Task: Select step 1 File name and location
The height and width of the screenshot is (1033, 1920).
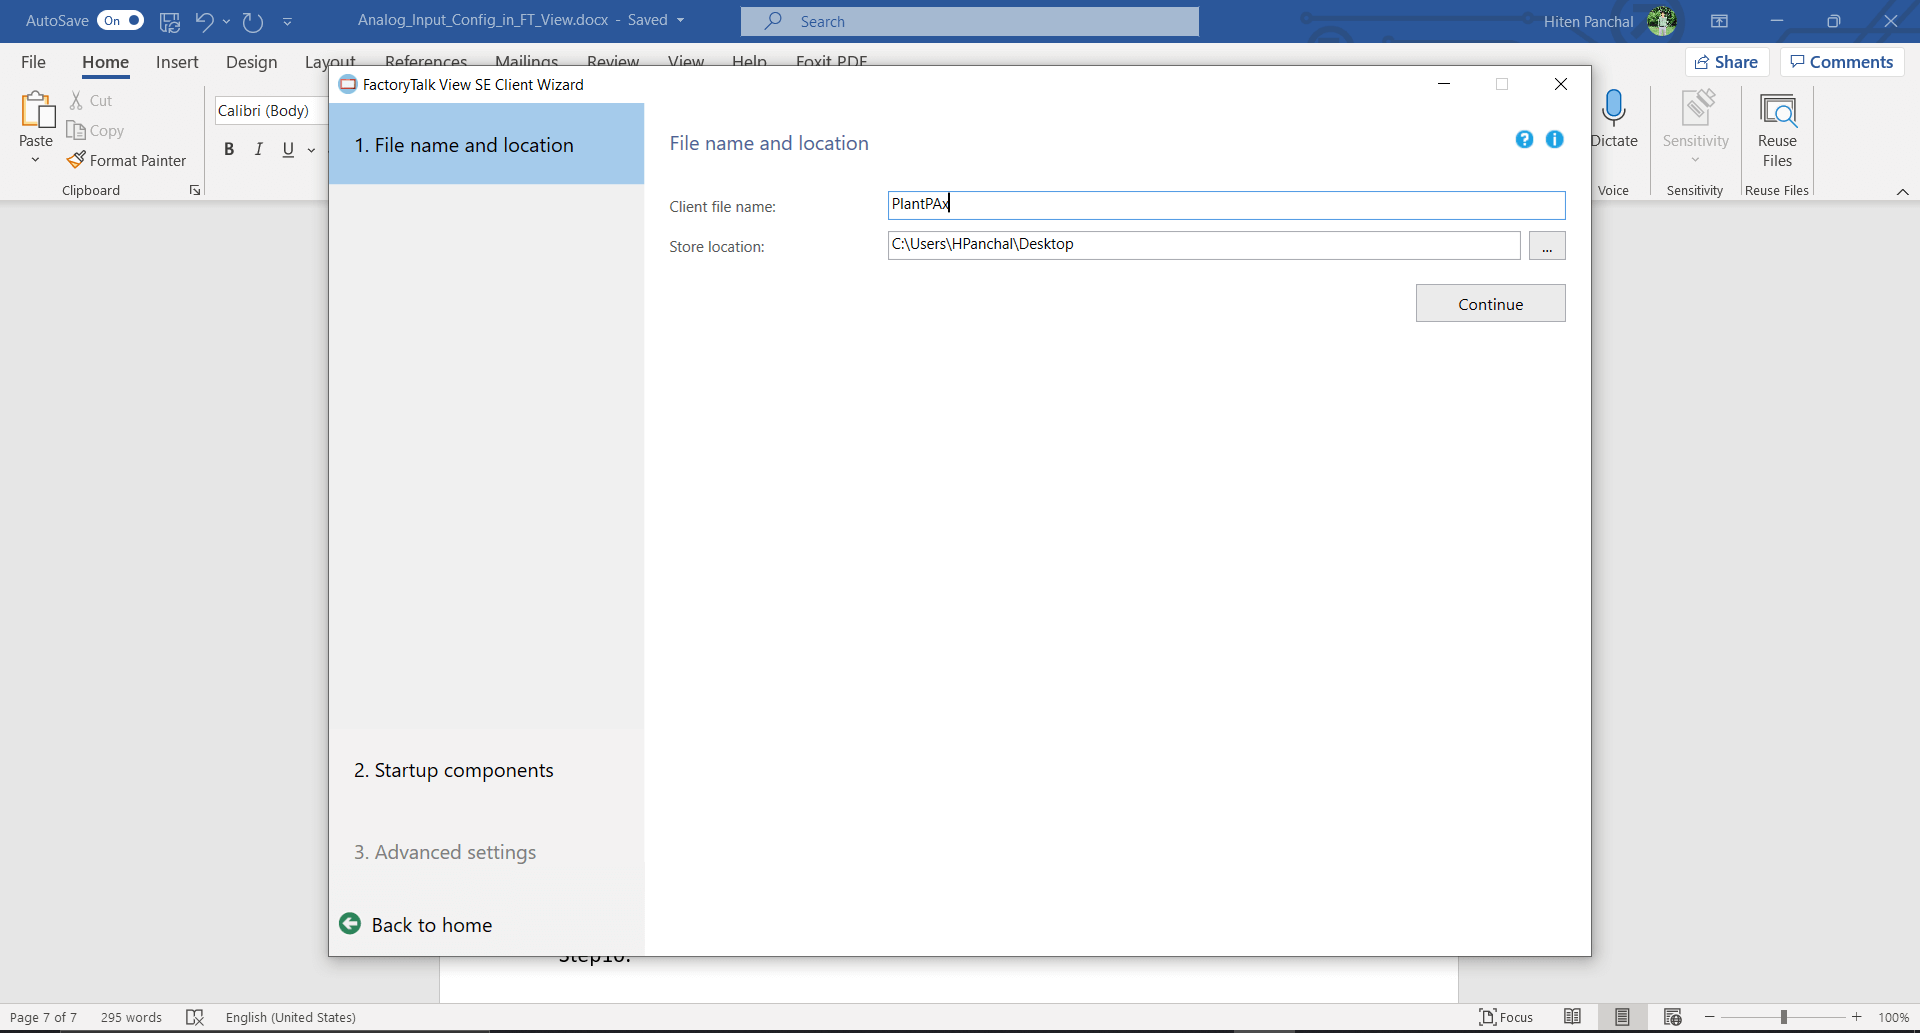Action: [486, 144]
